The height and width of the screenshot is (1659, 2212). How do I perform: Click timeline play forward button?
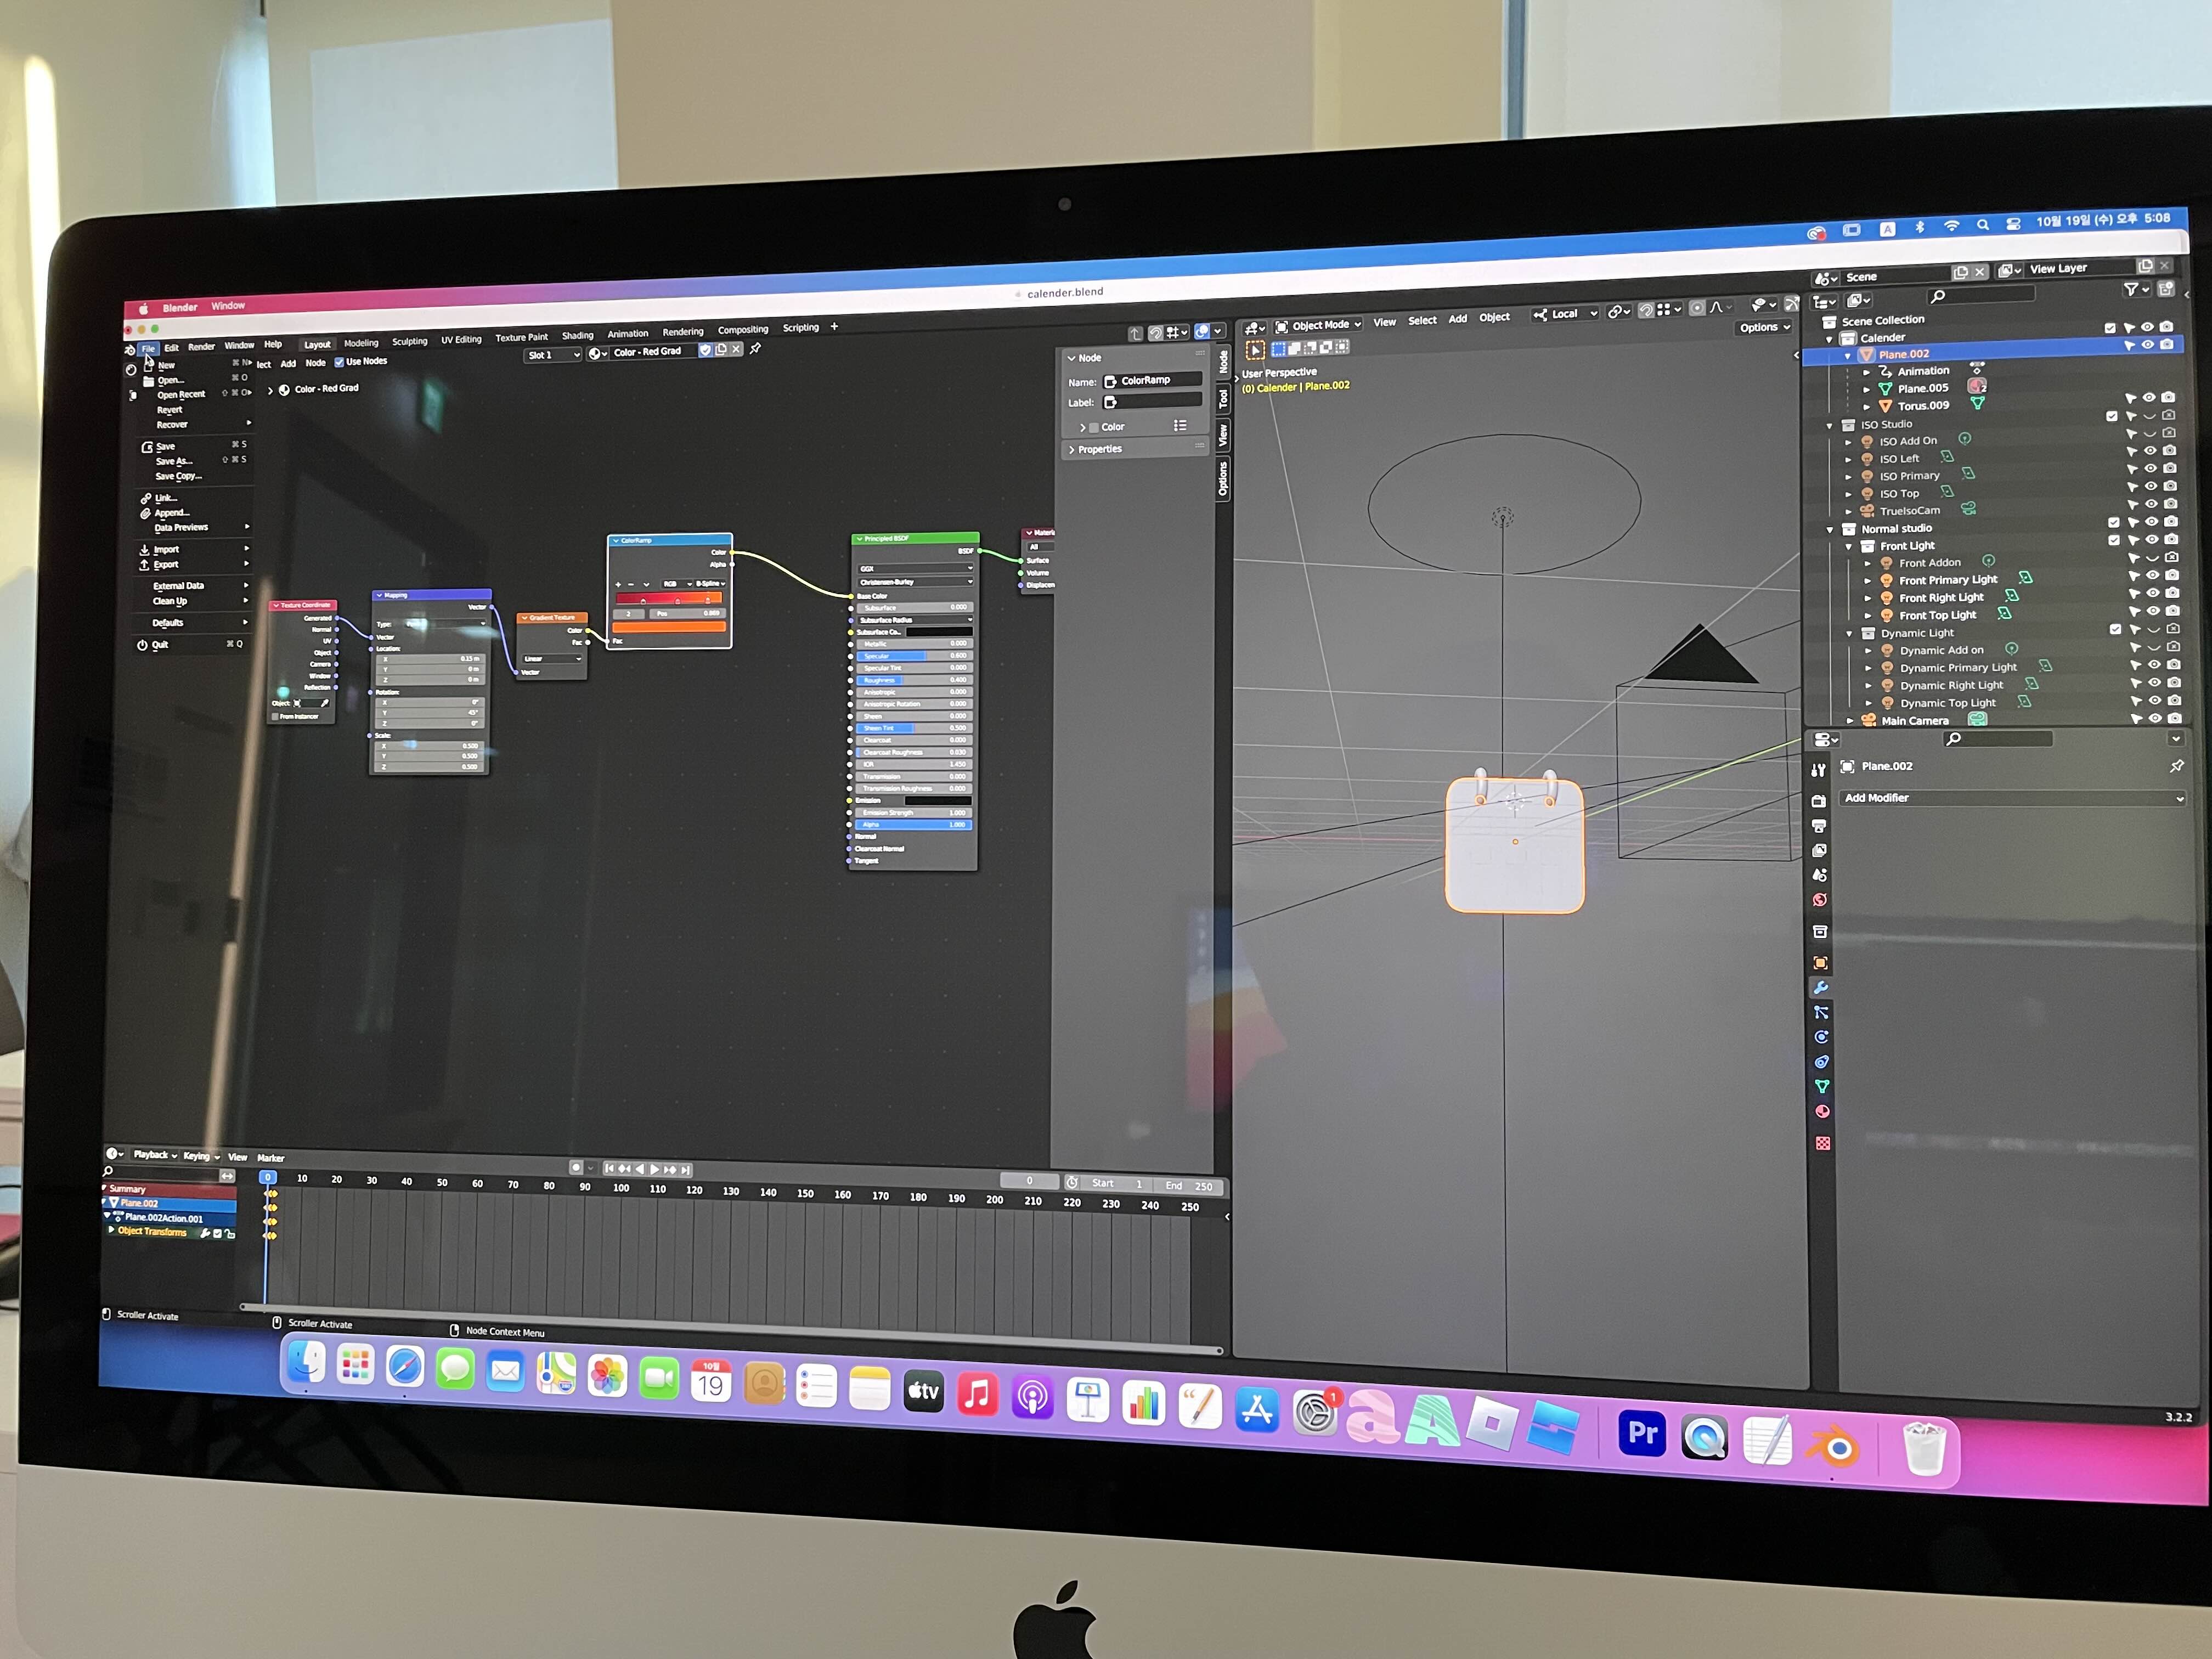[655, 1169]
